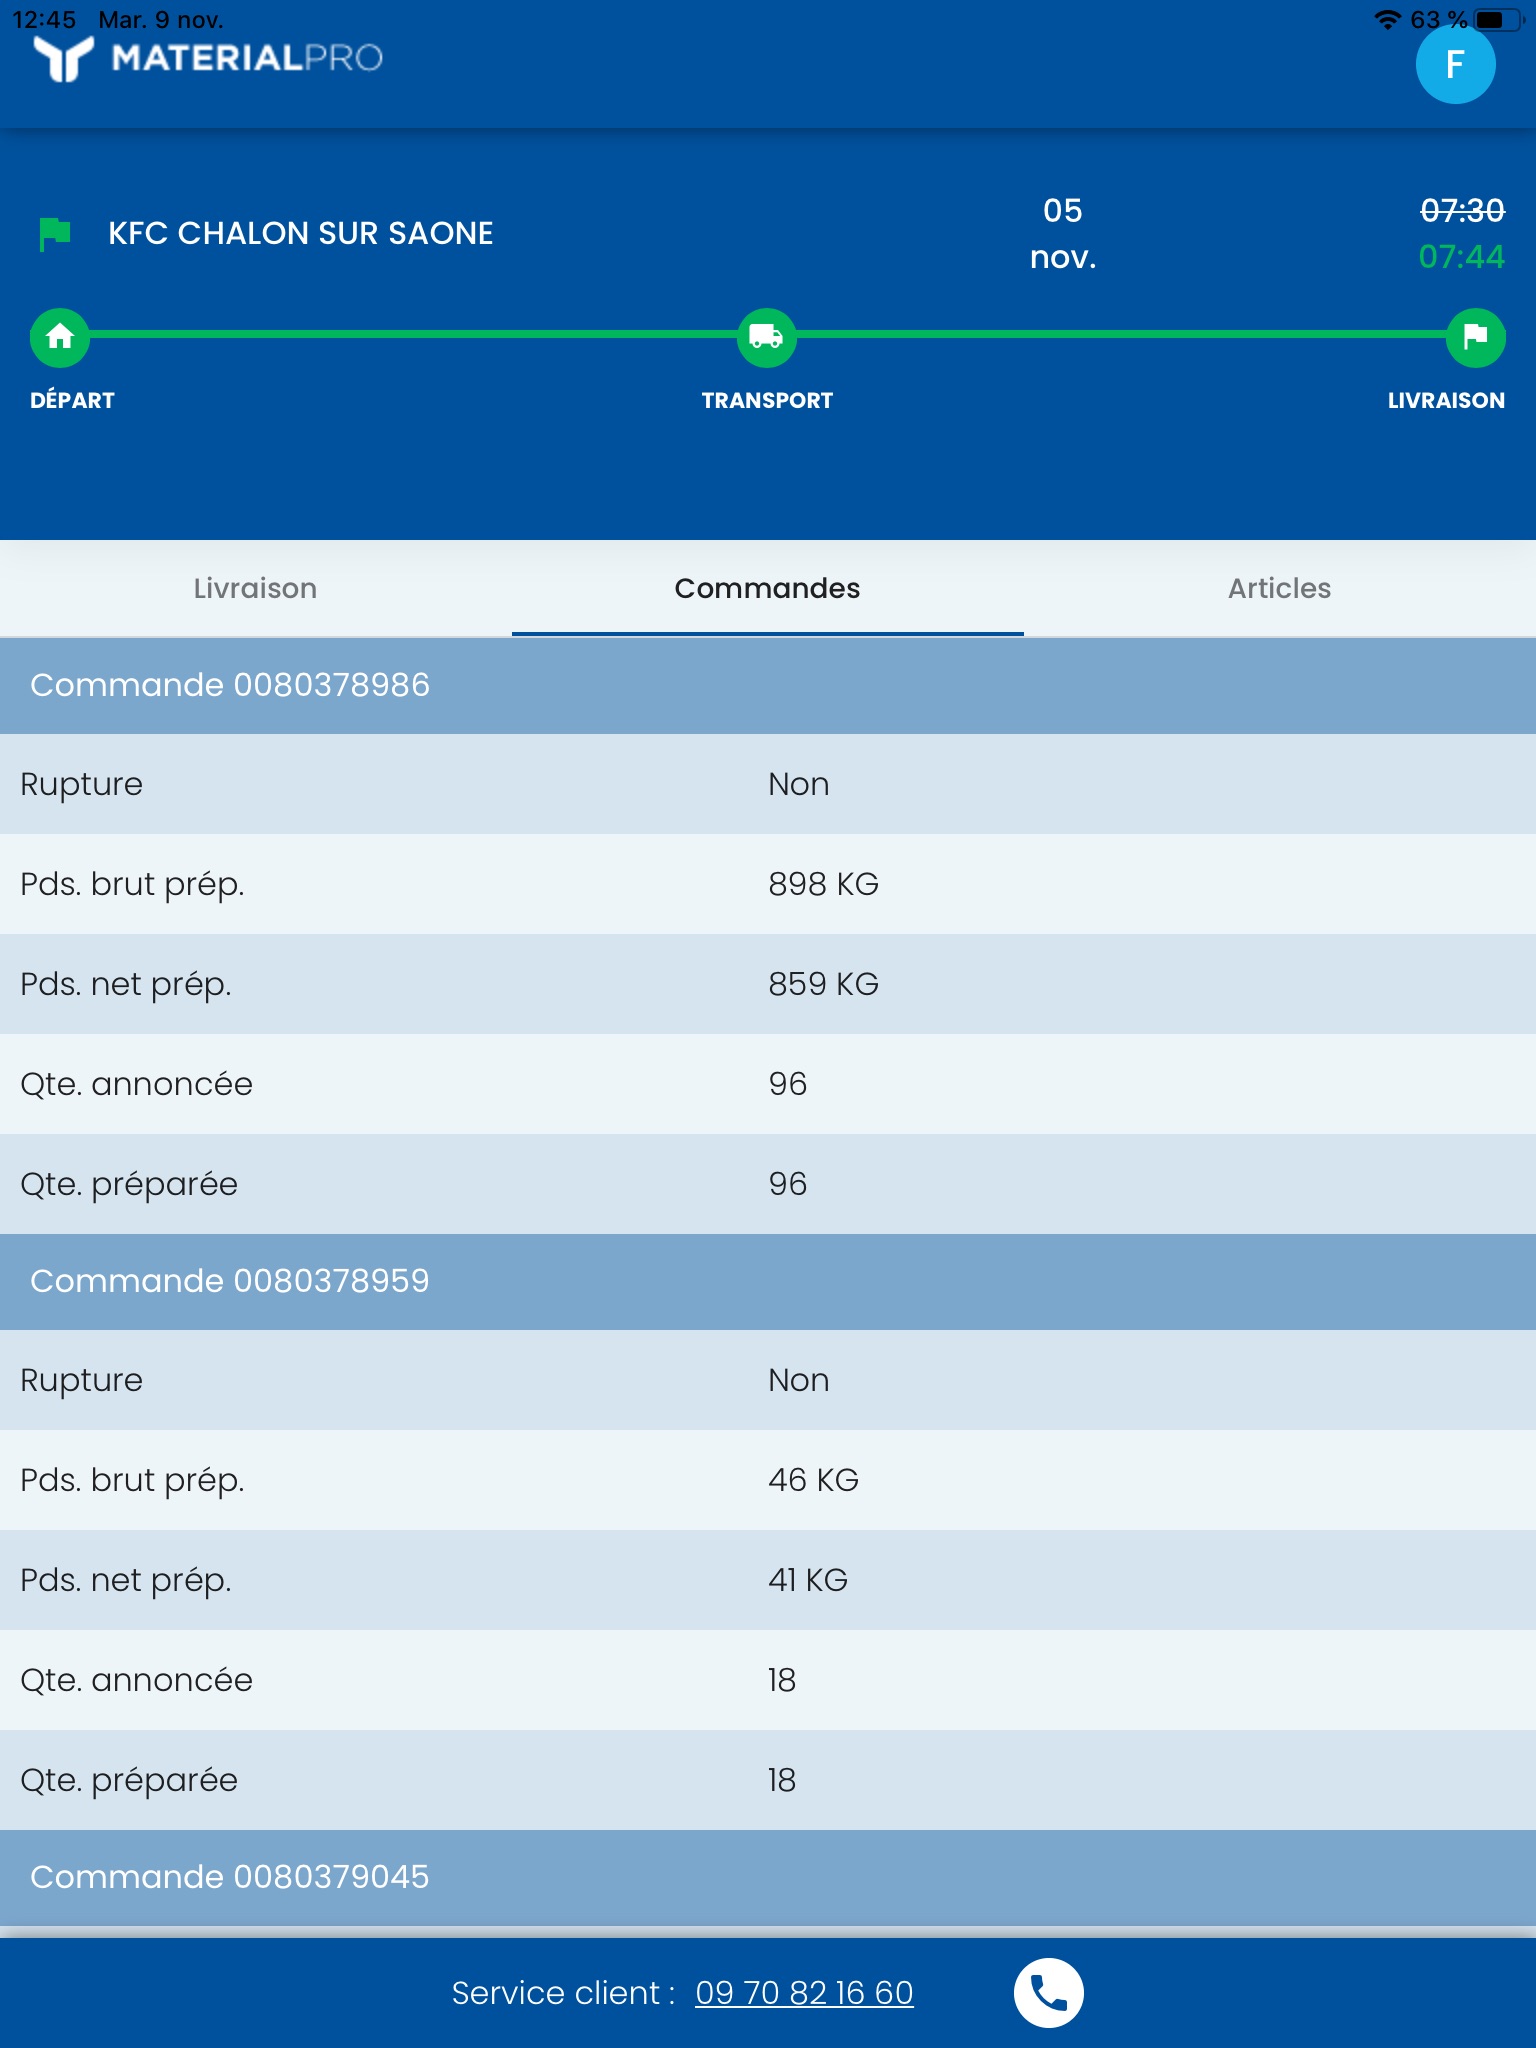Select the Départ home step icon

coord(60,337)
